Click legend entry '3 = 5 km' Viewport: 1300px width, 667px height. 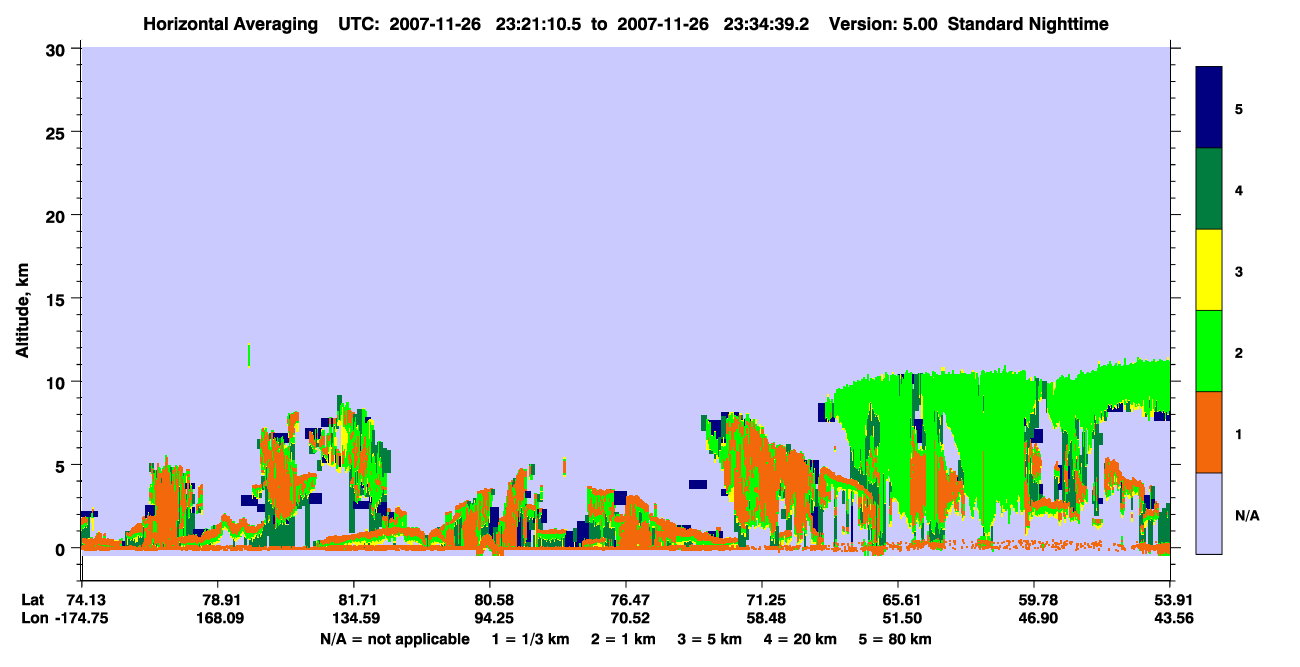(710, 638)
